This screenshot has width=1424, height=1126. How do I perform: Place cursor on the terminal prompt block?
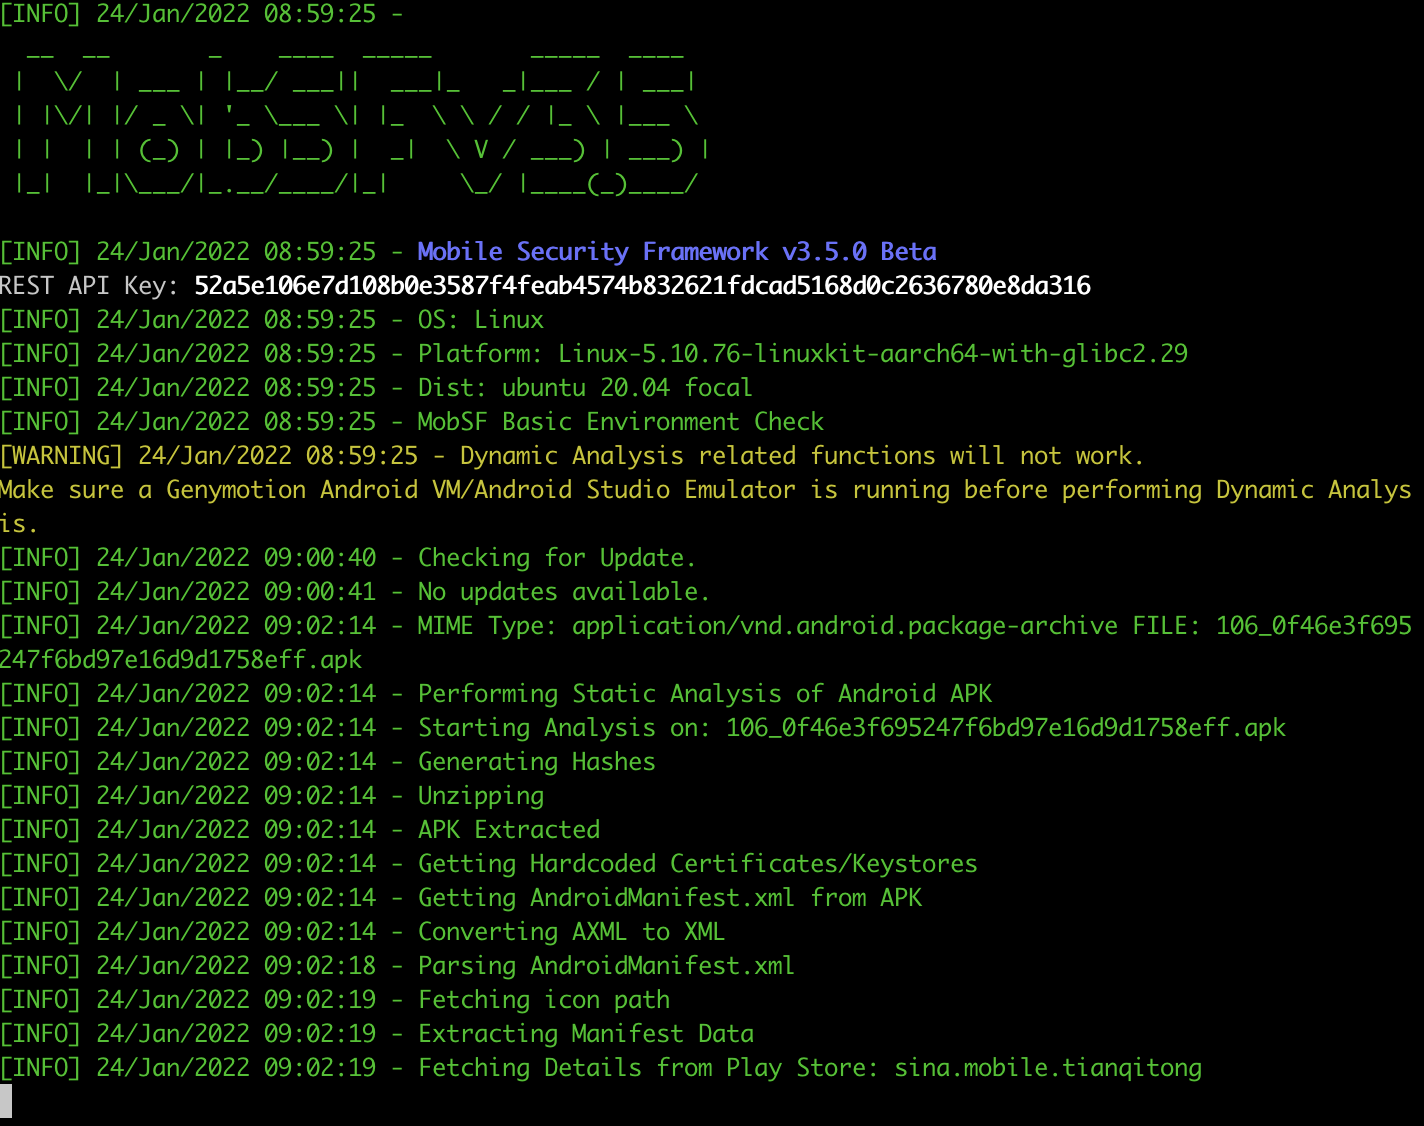6,1100
